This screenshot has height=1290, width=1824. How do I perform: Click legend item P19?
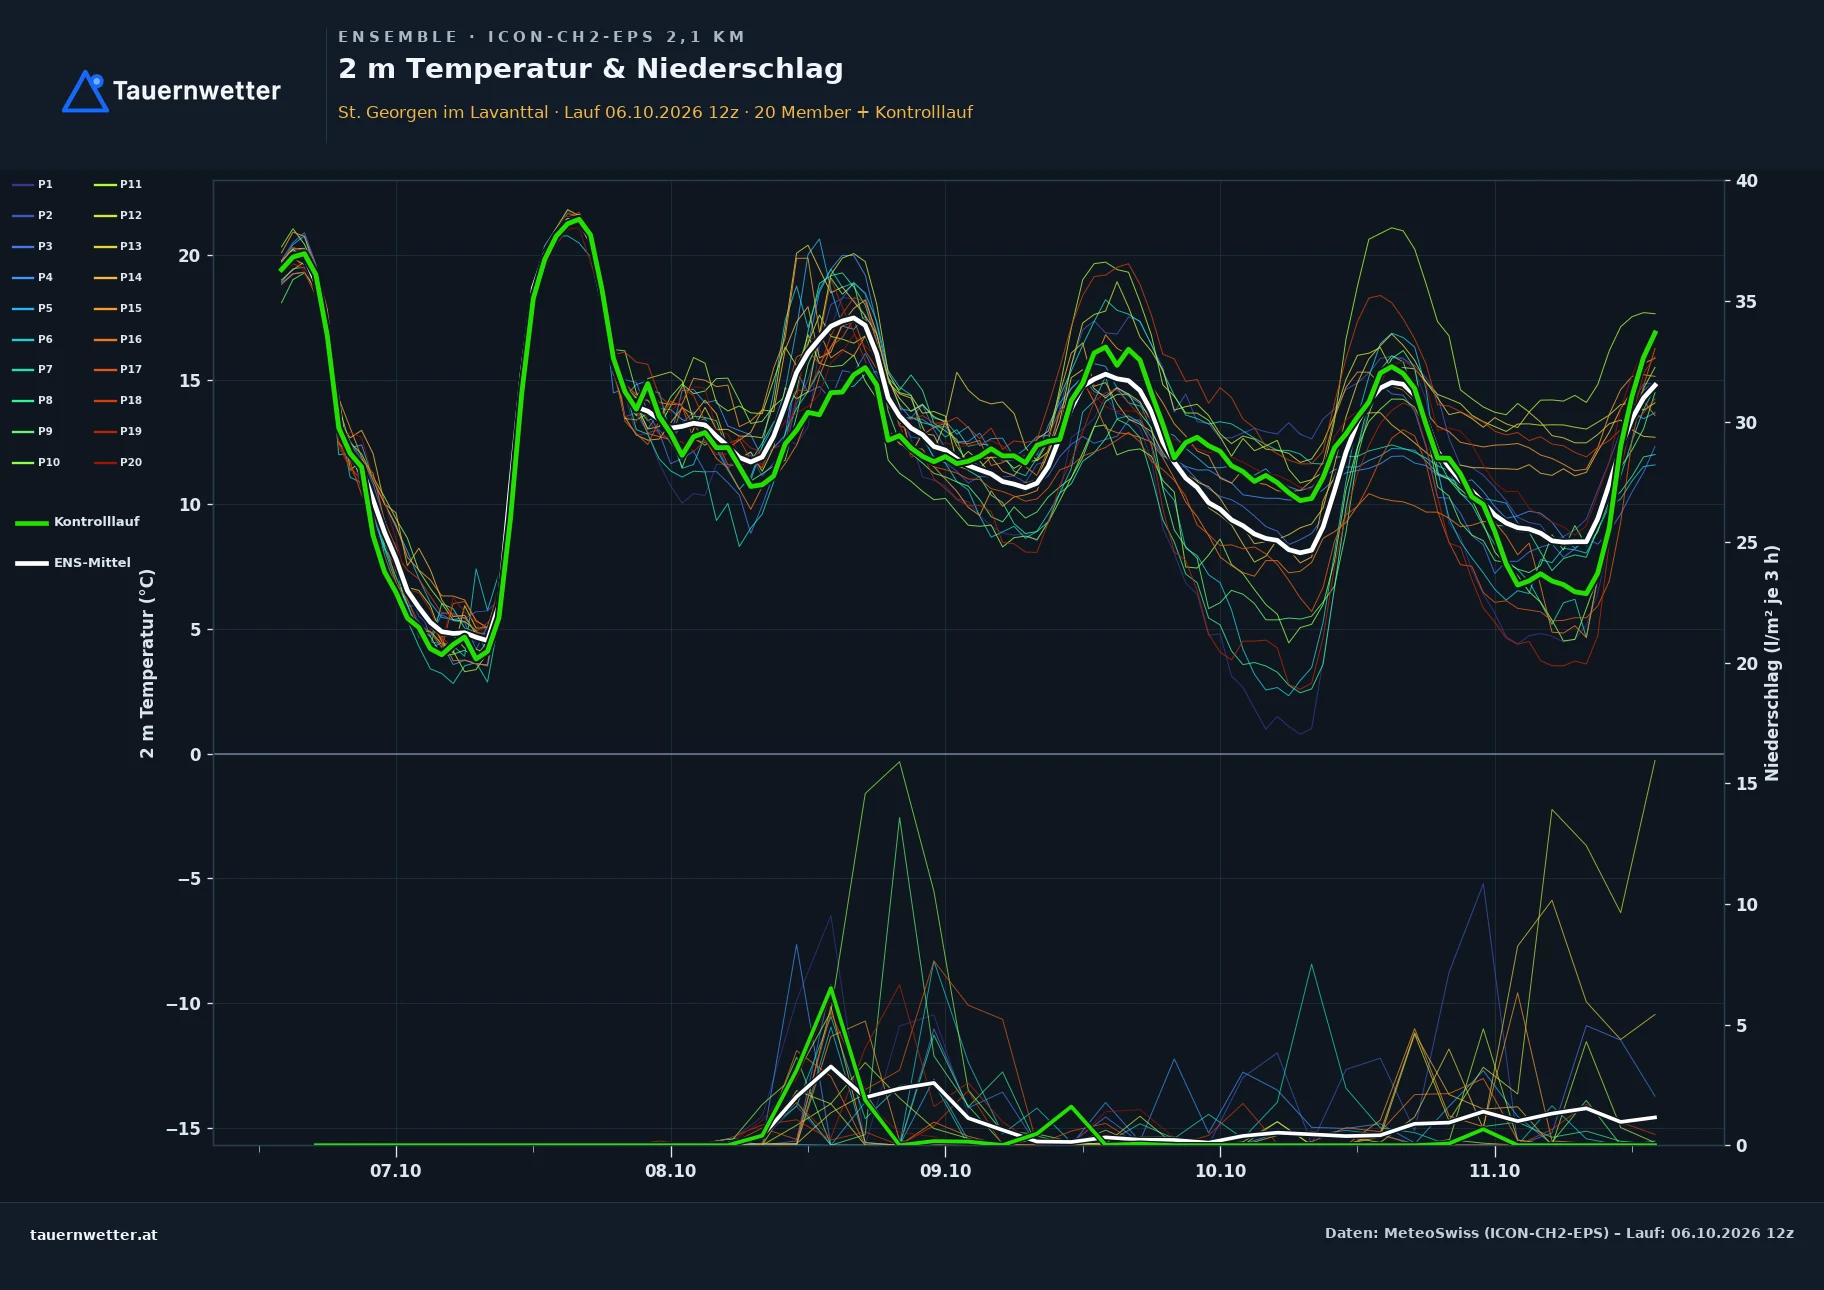tap(118, 431)
